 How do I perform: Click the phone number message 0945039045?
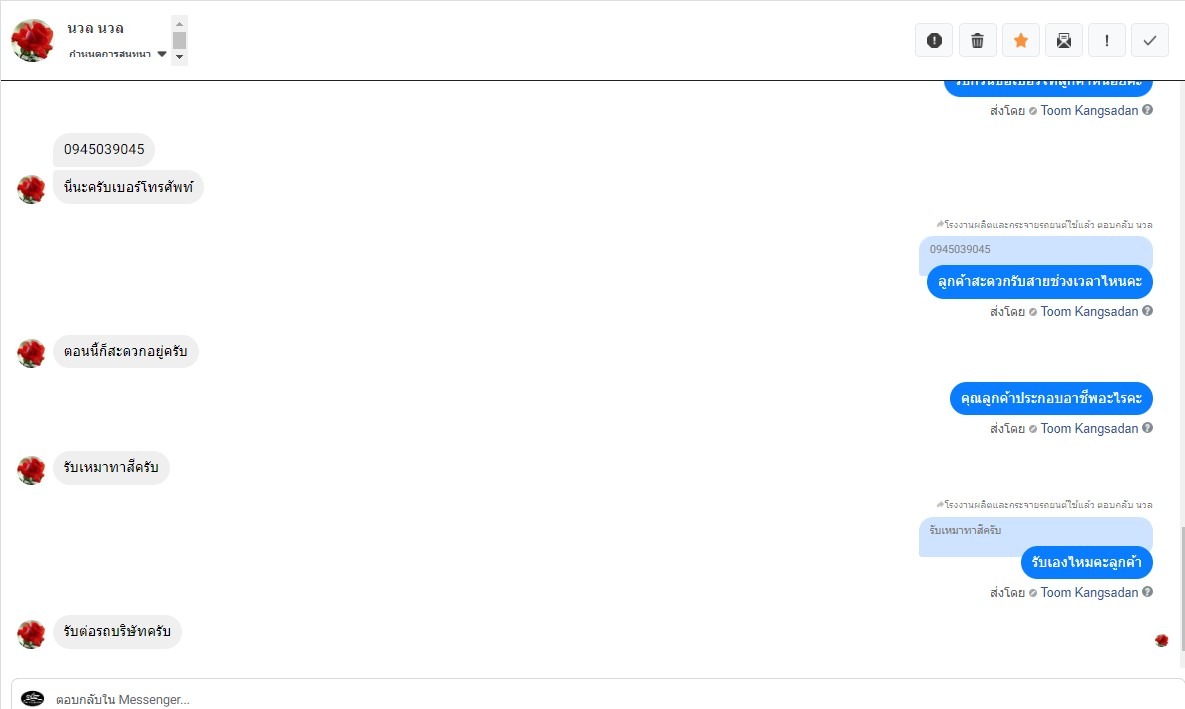click(104, 150)
